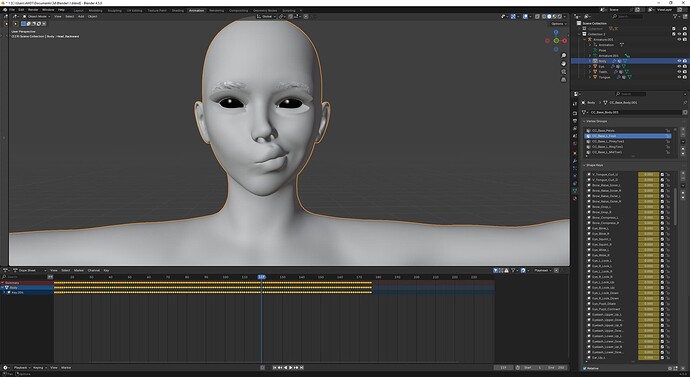Open the Object Mode dropdown
The height and width of the screenshot is (377, 690).
[37, 17]
